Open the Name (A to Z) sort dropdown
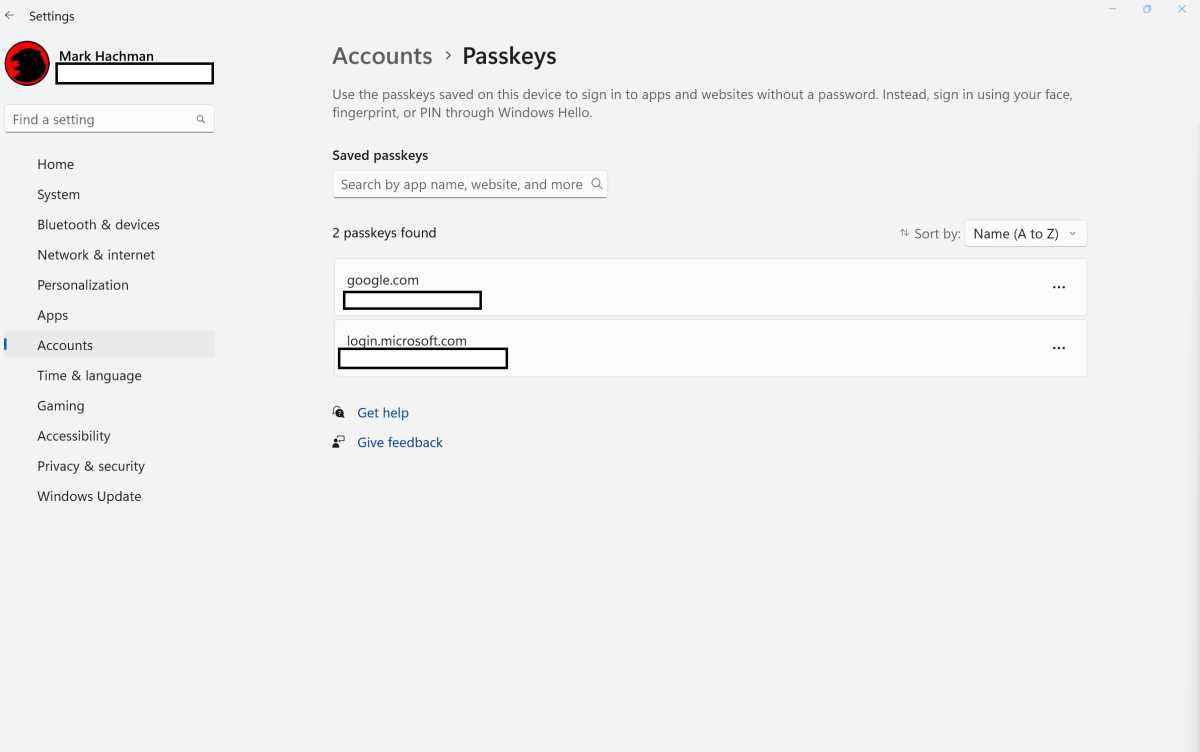Viewport: 1200px width, 752px height. pyautogui.click(x=1025, y=233)
